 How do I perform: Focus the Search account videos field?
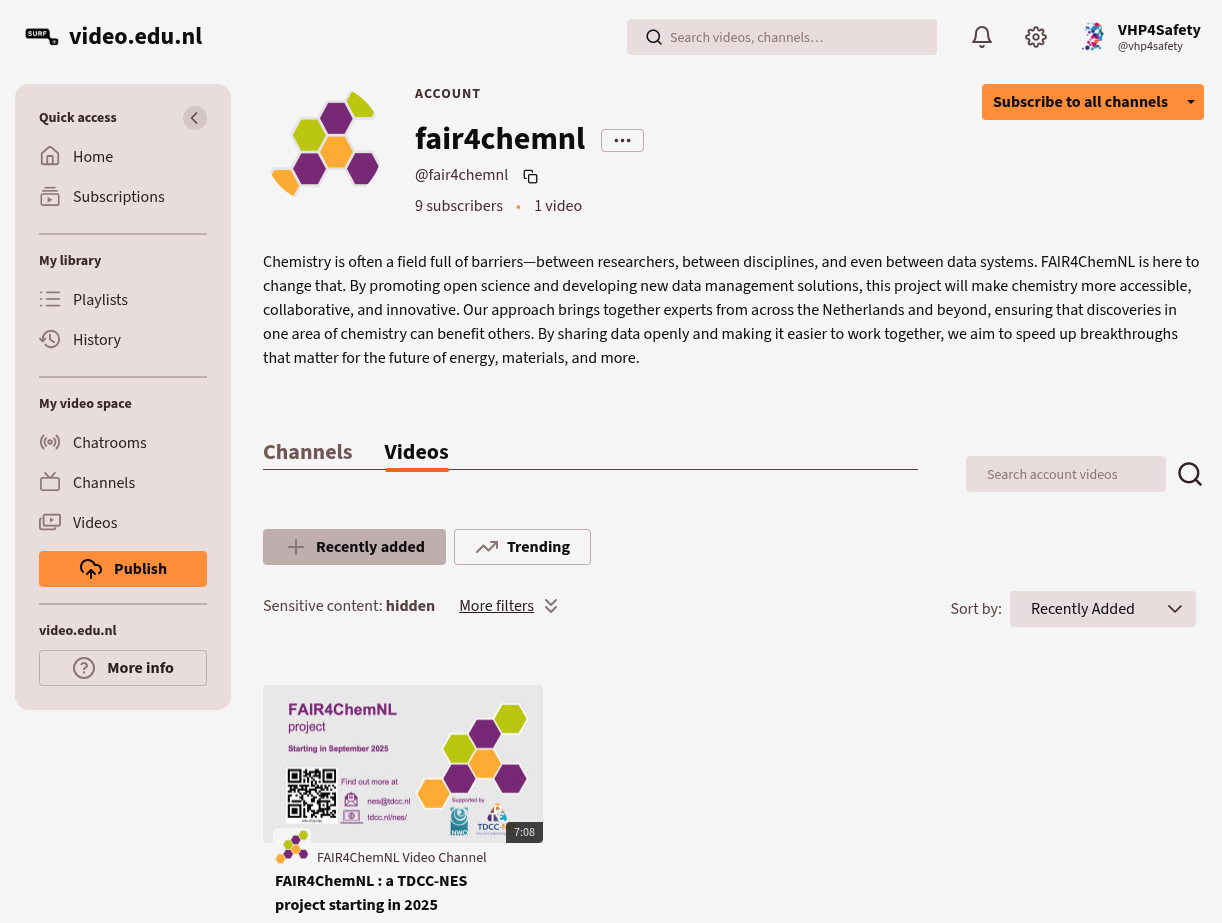pos(1065,474)
